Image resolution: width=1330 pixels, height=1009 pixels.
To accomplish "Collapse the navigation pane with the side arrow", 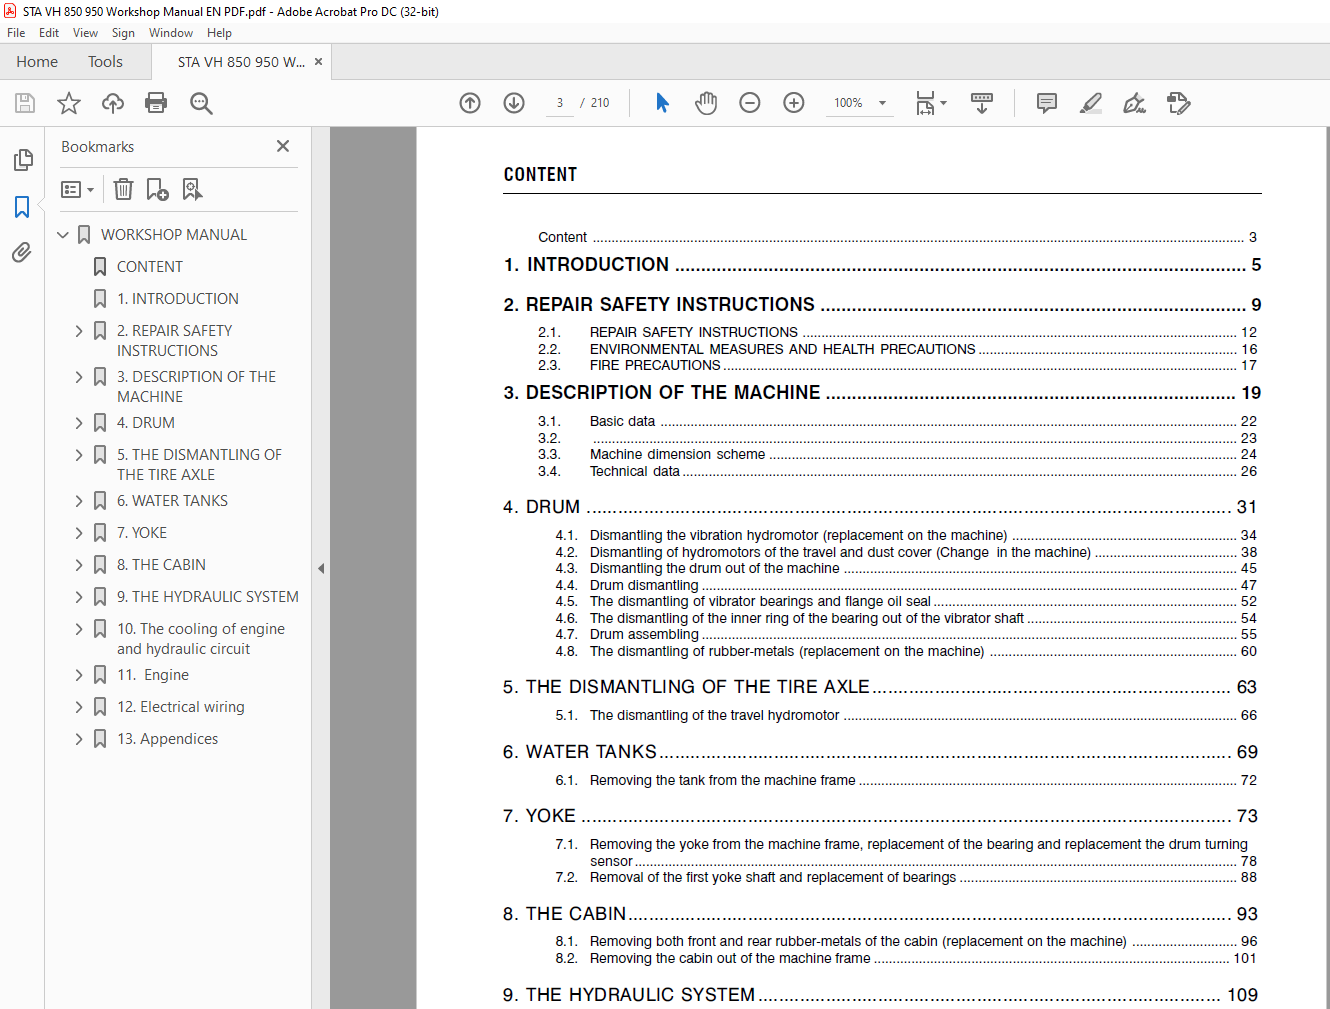I will click(x=321, y=568).
